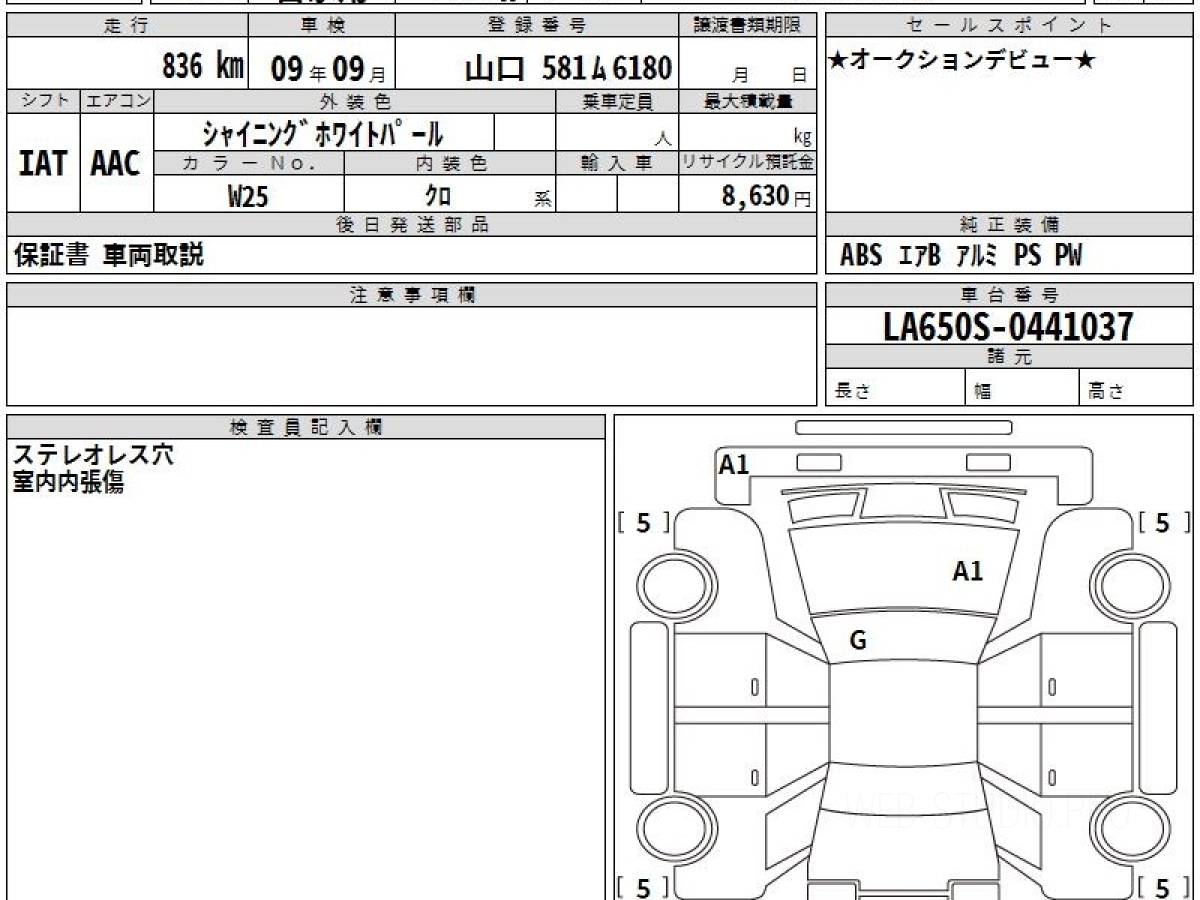Click the 乗車定員 header
The width and height of the screenshot is (1200, 900).
point(617,101)
